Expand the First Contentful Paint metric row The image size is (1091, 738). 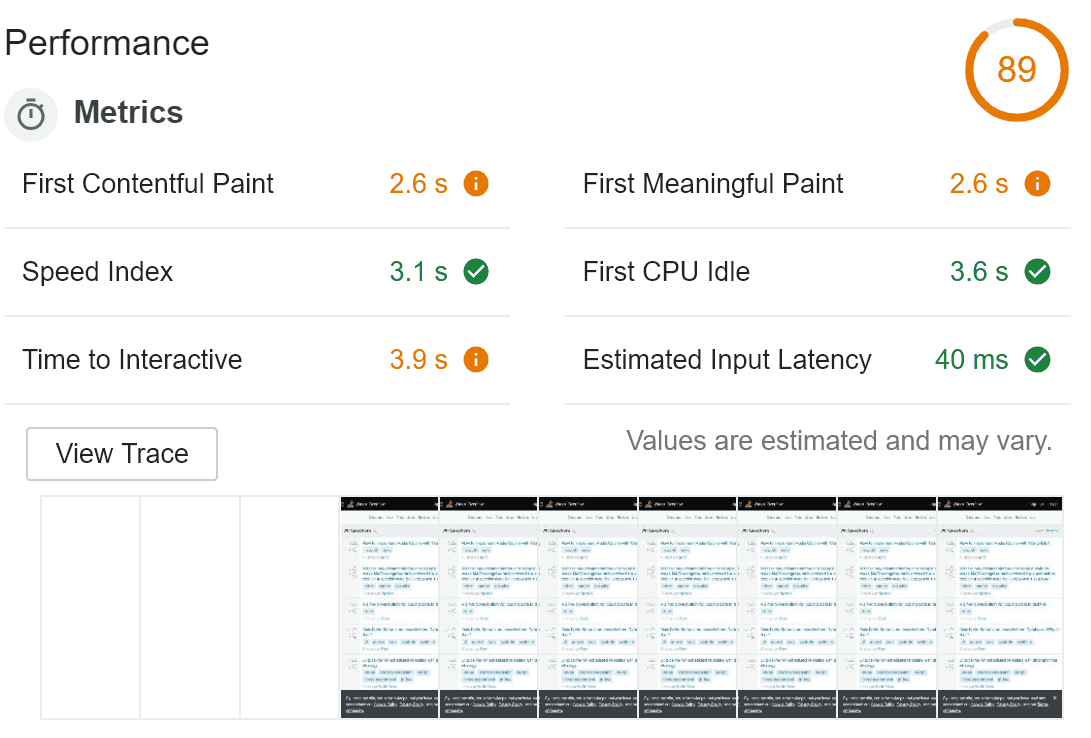tap(148, 184)
